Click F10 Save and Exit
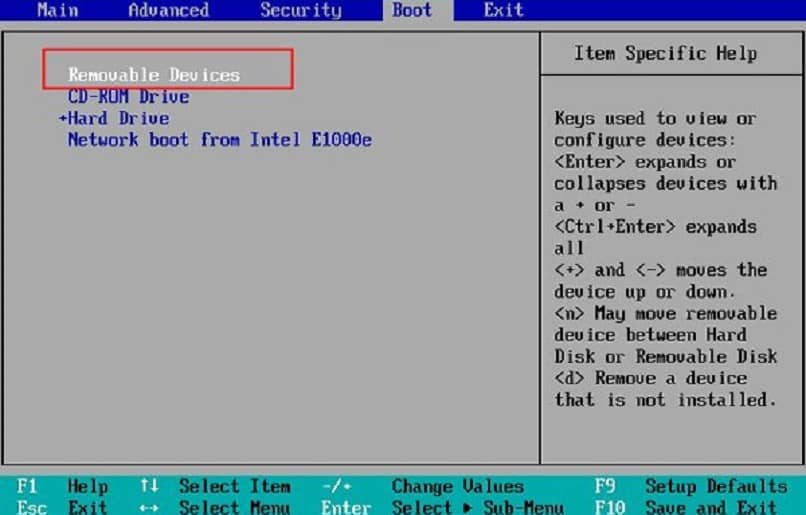This screenshot has height=515, width=806. [x=686, y=507]
